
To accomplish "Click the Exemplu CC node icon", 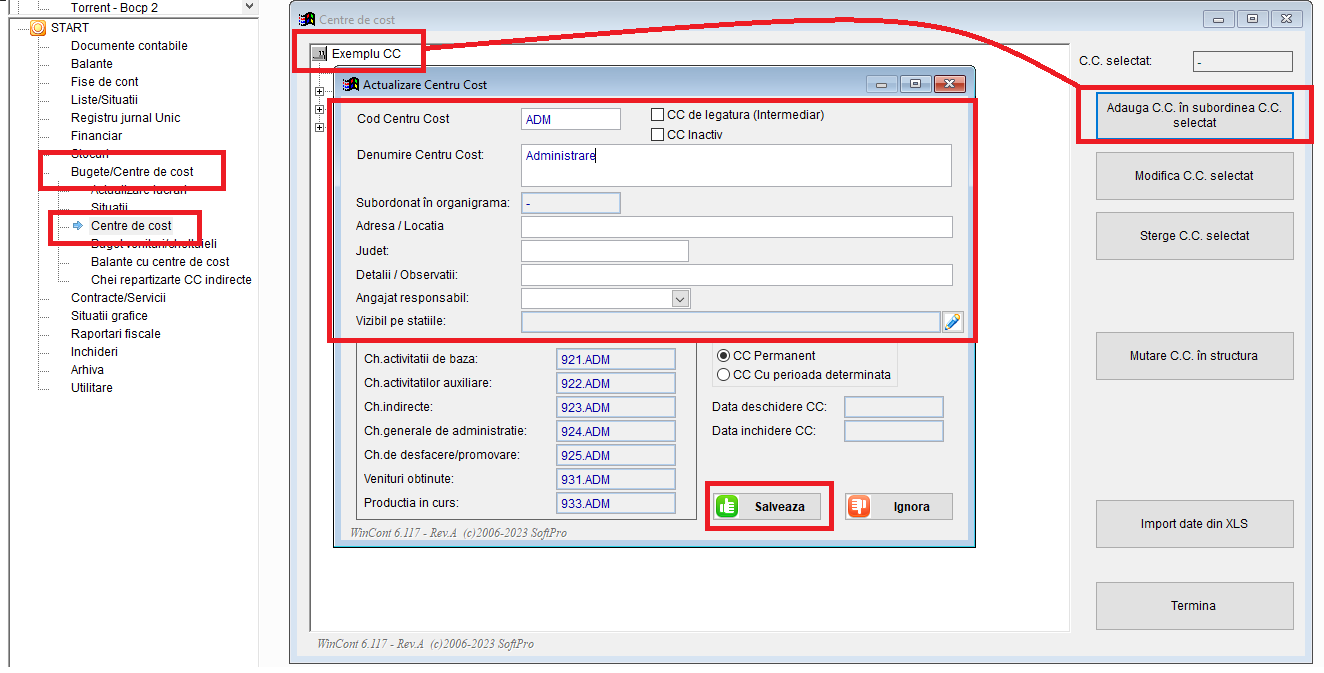I will click(x=317, y=53).
